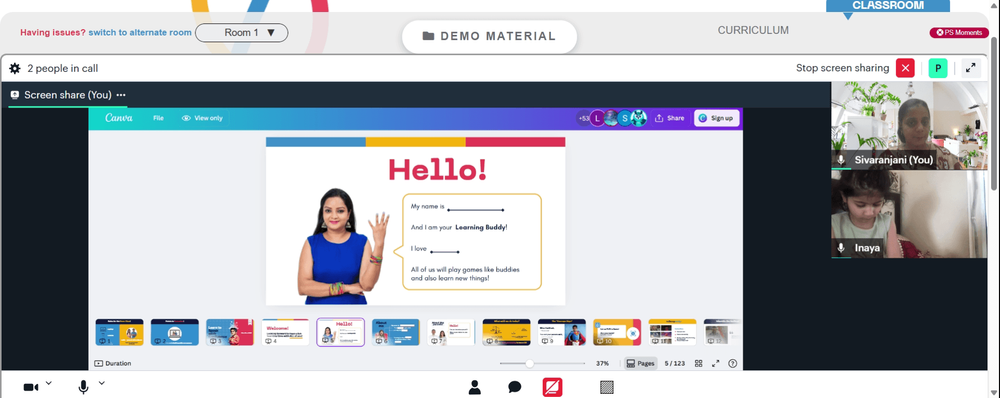Adjust the Canva zoom slider handle

pos(529,364)
